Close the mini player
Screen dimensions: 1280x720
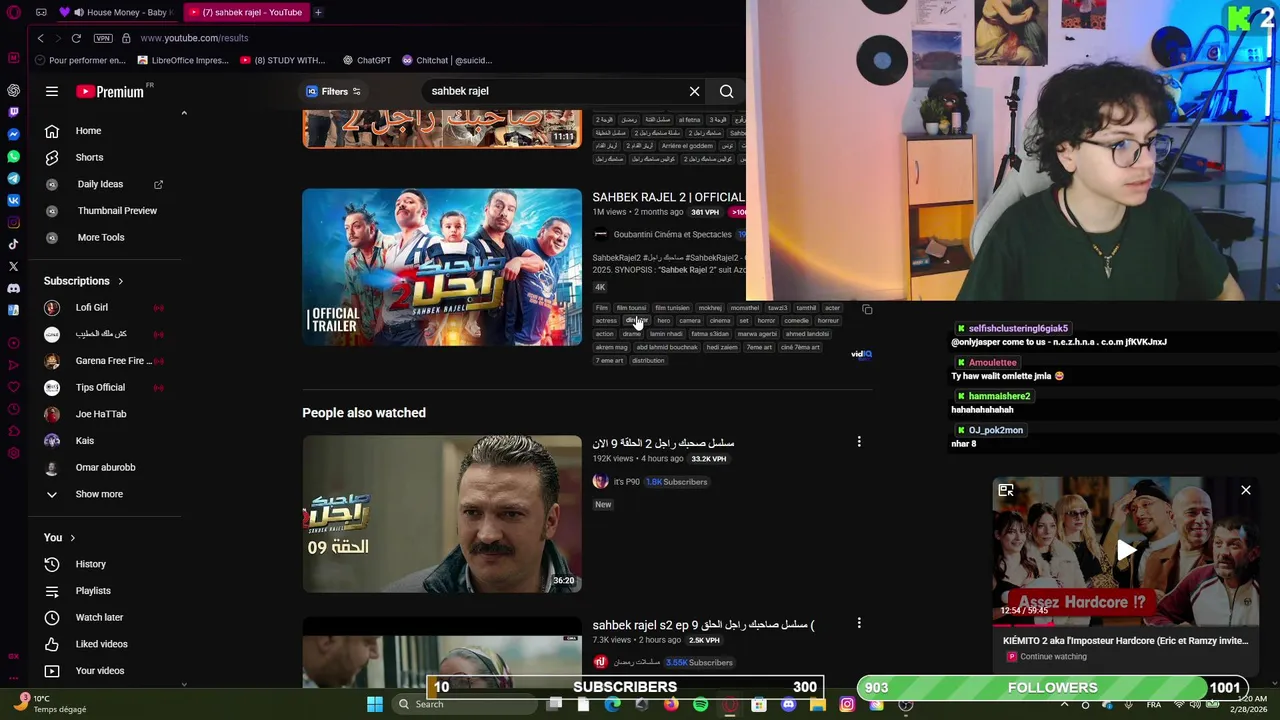click(1246, 490)
